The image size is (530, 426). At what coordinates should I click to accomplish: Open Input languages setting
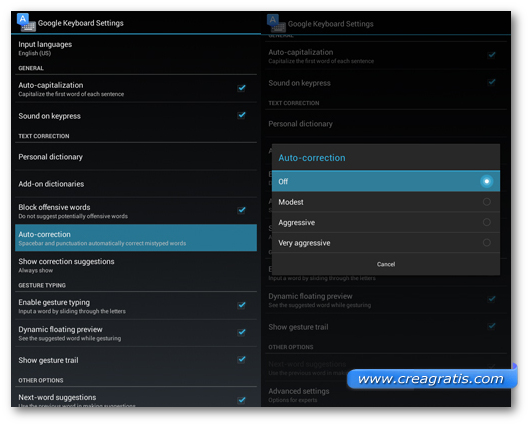[x=136, y=48]
